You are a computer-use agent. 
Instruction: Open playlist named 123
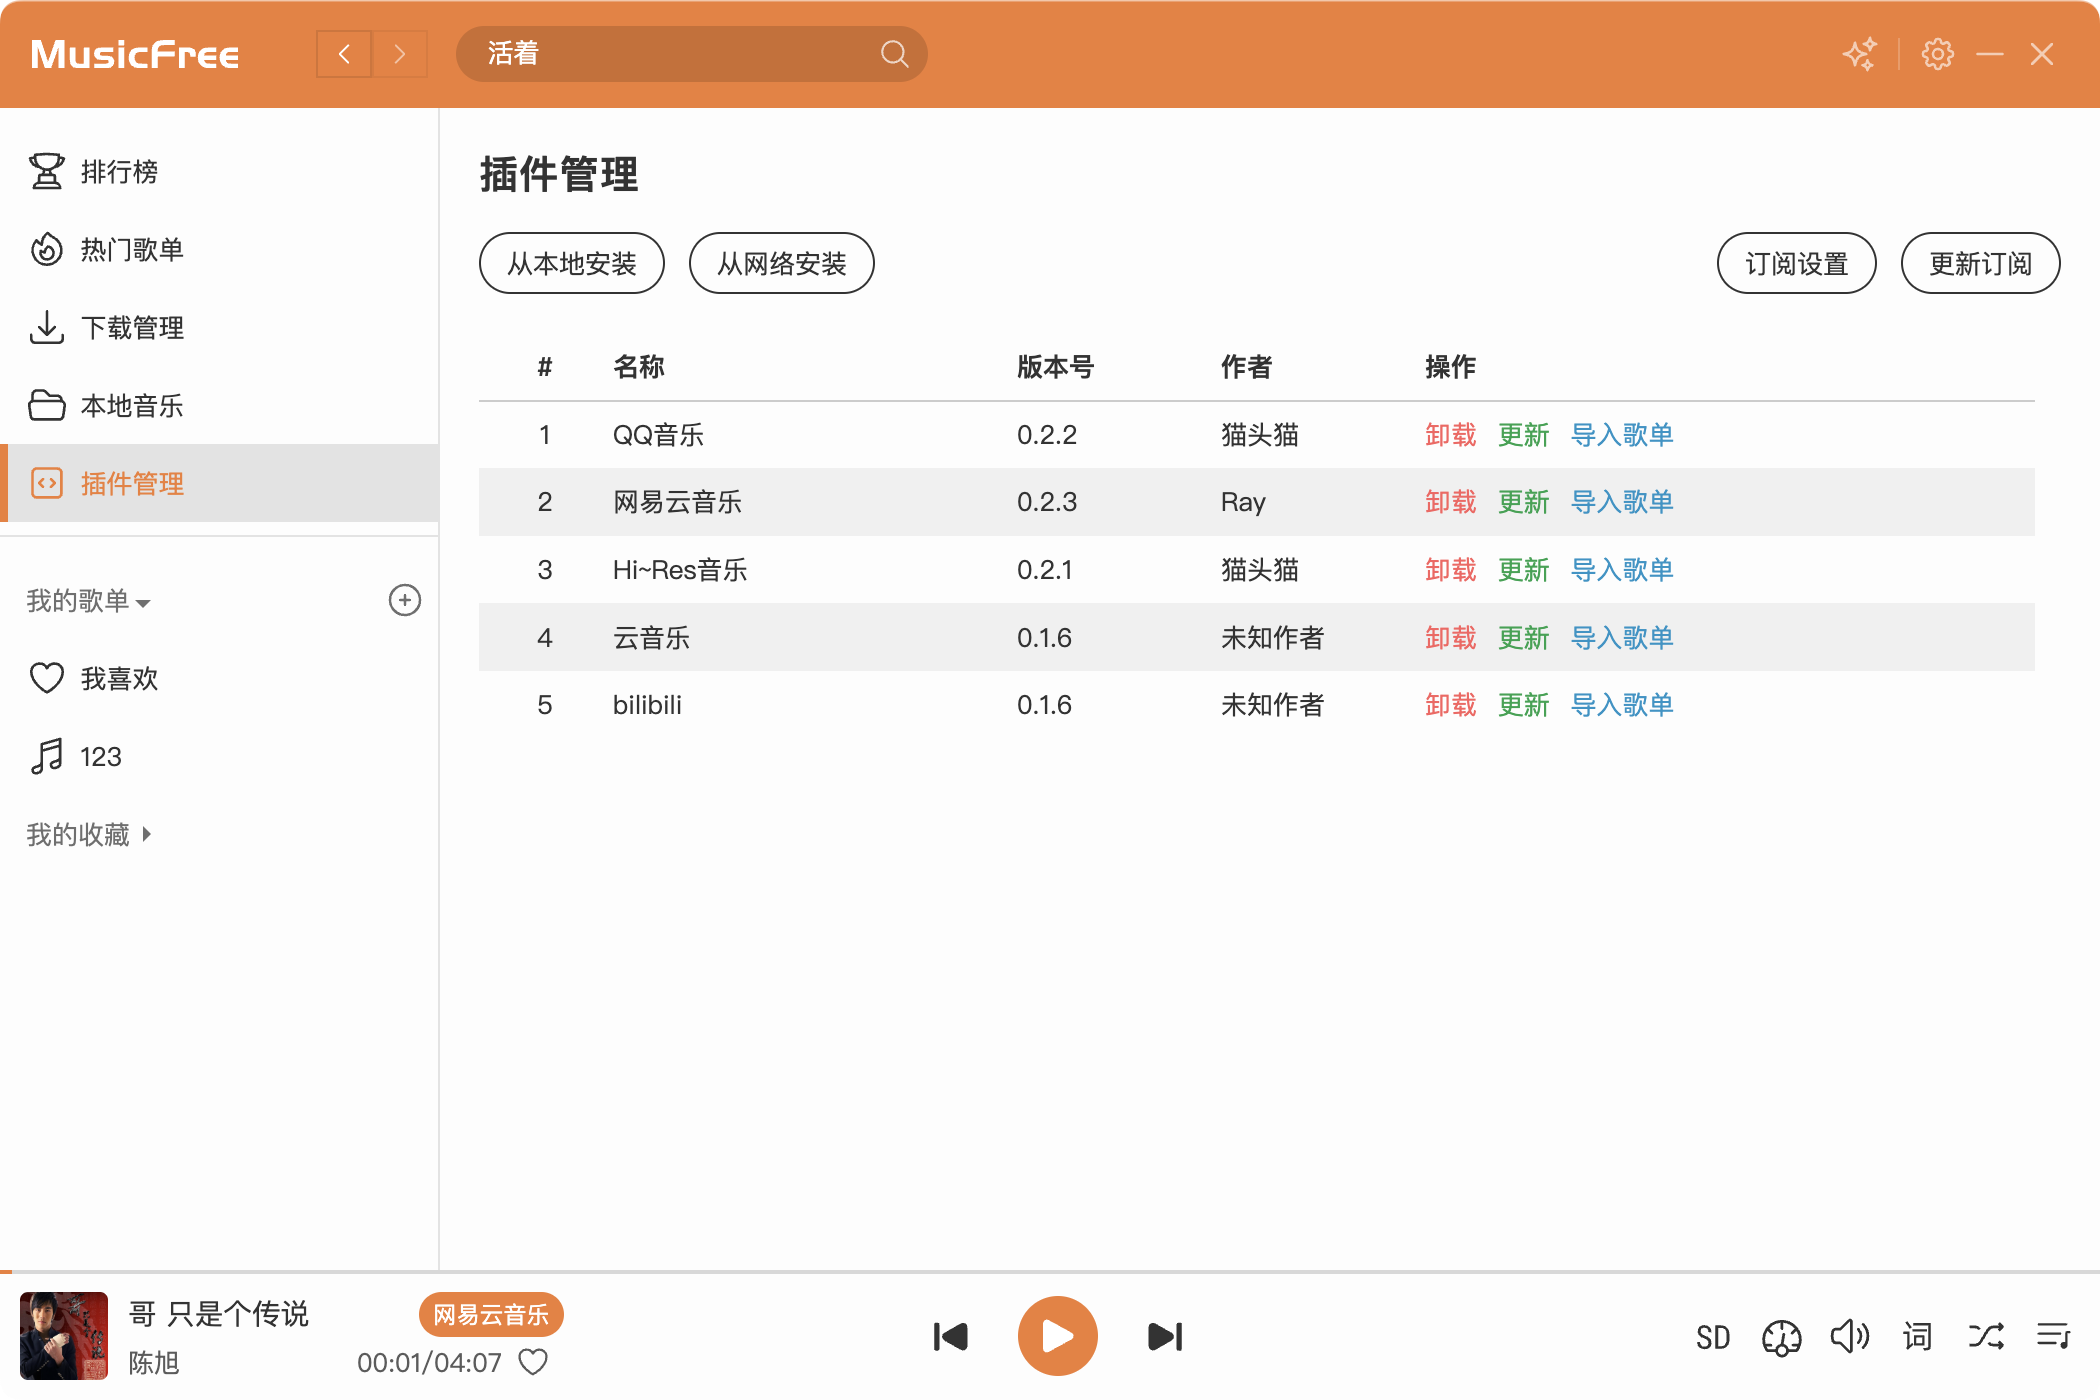220,756
